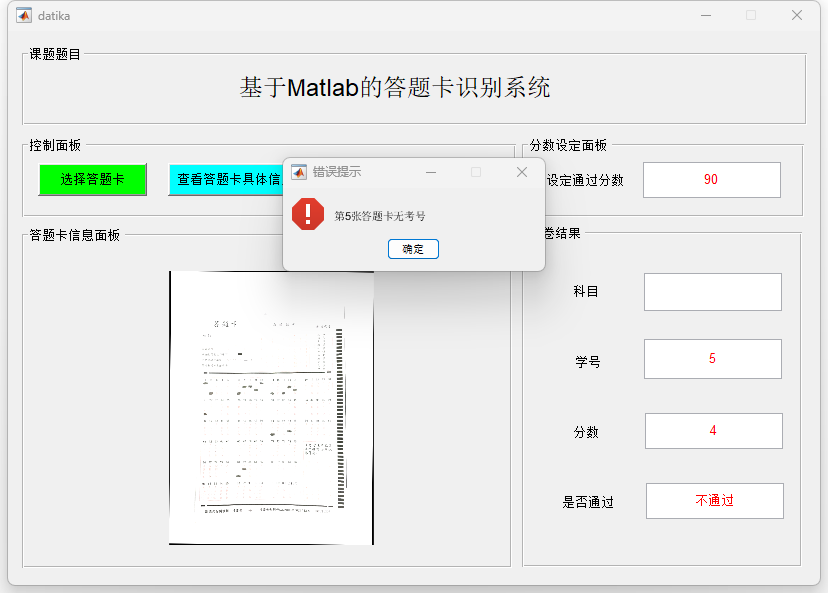Screen dimensions: 828x593
Task: Click the 错误提示 dialog title text
Action: click(337, 172)
